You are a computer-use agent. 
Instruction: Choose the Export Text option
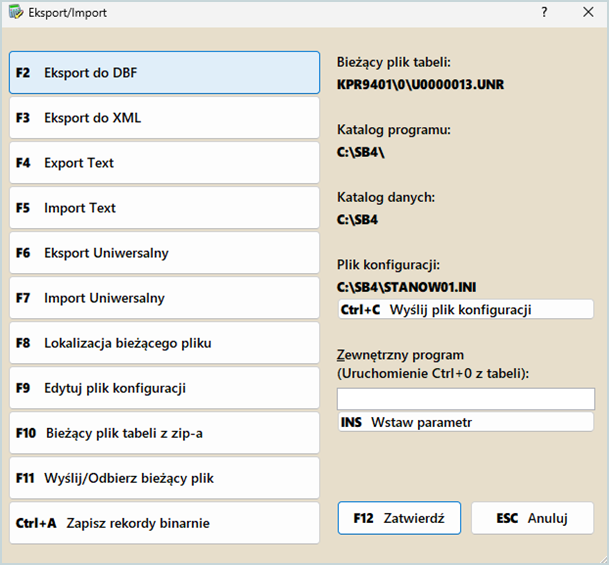click(x=164, y=163)
